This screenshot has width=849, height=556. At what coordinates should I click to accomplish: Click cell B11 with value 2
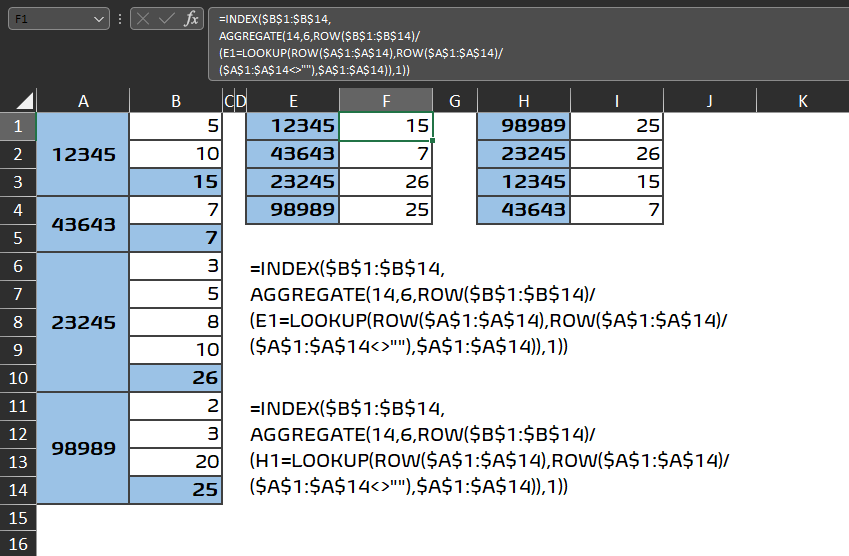point(176,406)
